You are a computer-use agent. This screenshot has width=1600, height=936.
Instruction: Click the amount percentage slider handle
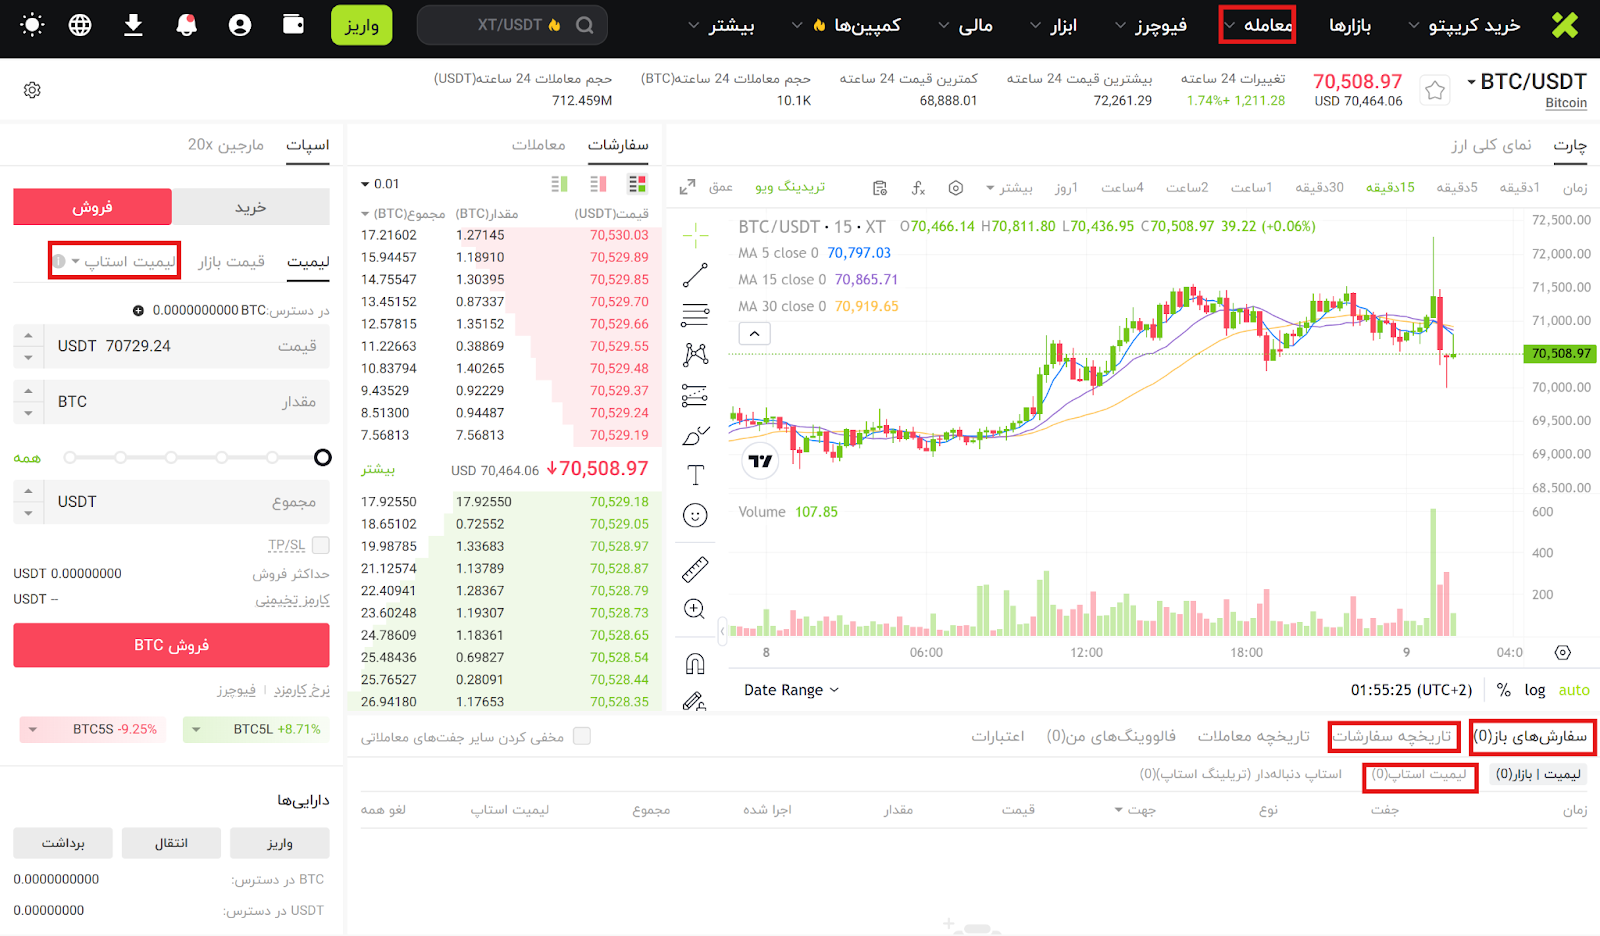tap(322, 457)
